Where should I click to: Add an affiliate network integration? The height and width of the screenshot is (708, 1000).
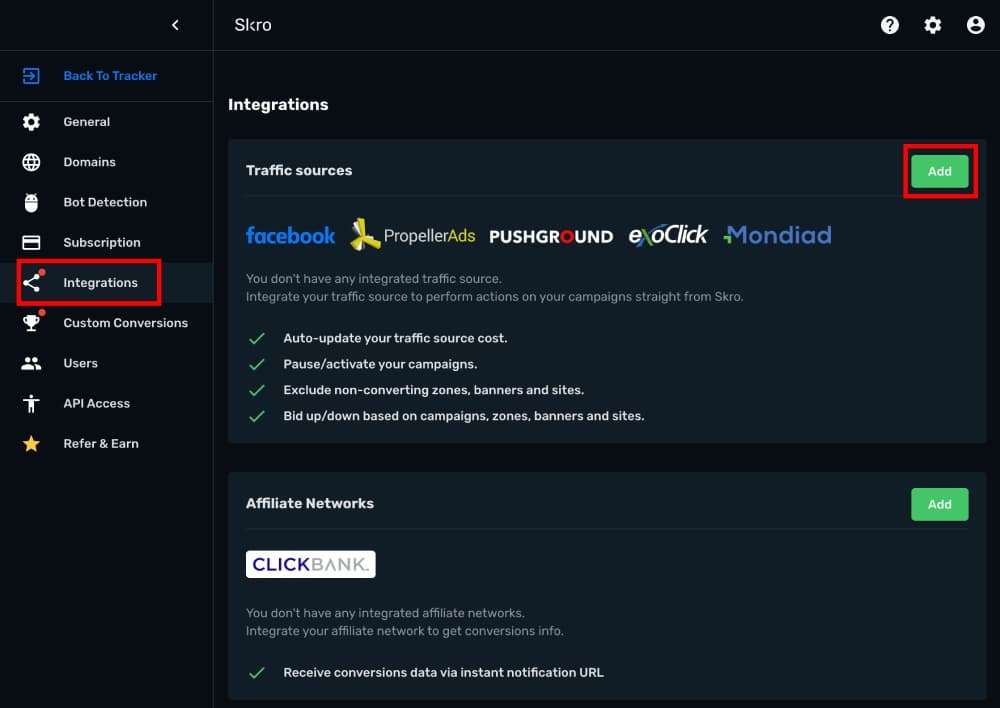click(939, 505)
